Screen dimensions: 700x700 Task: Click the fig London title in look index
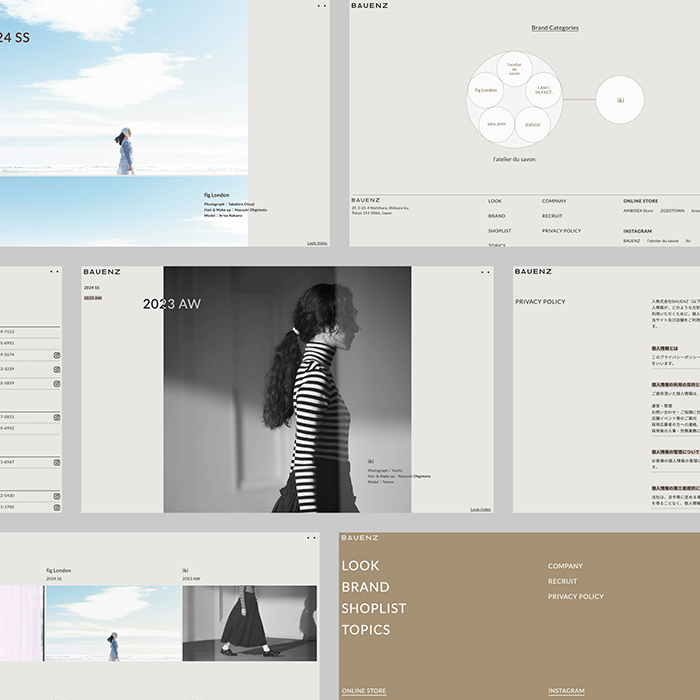[58, 571]
